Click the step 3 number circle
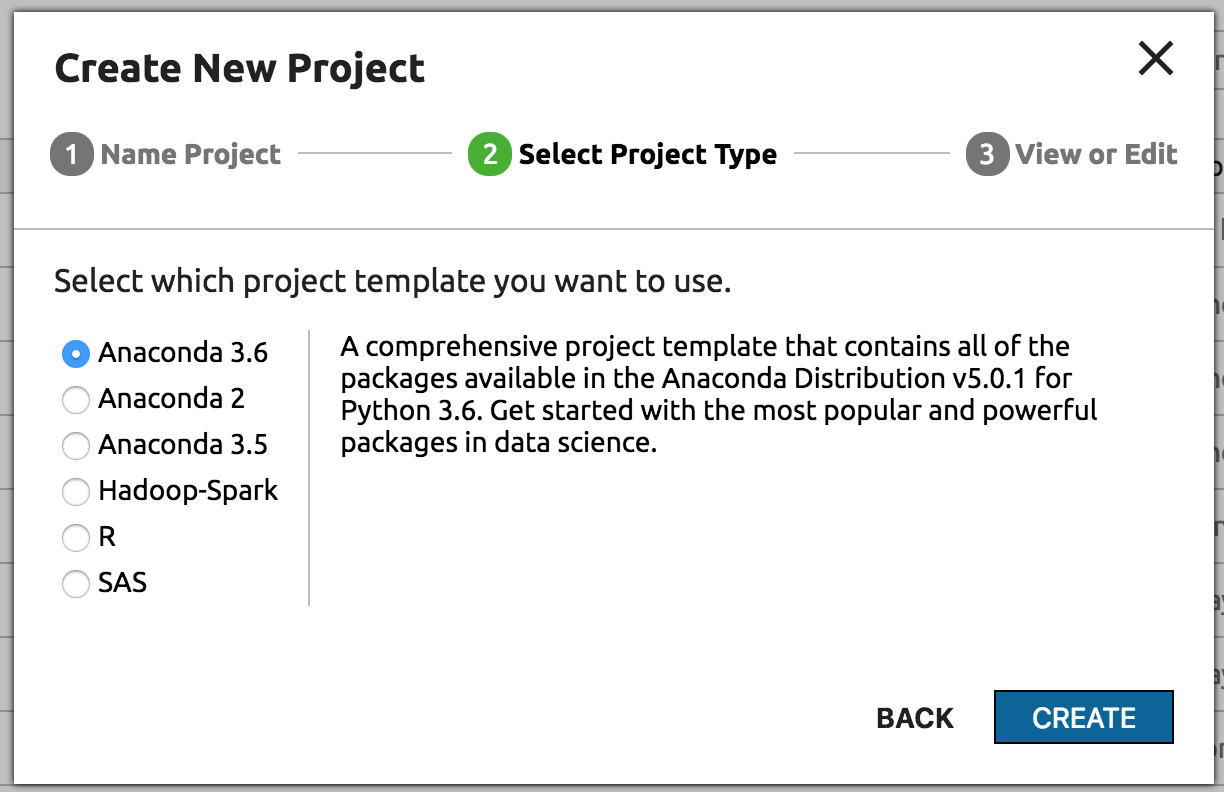The width and height of the screenshot is (1224, 792). click(x=987, y=155)
